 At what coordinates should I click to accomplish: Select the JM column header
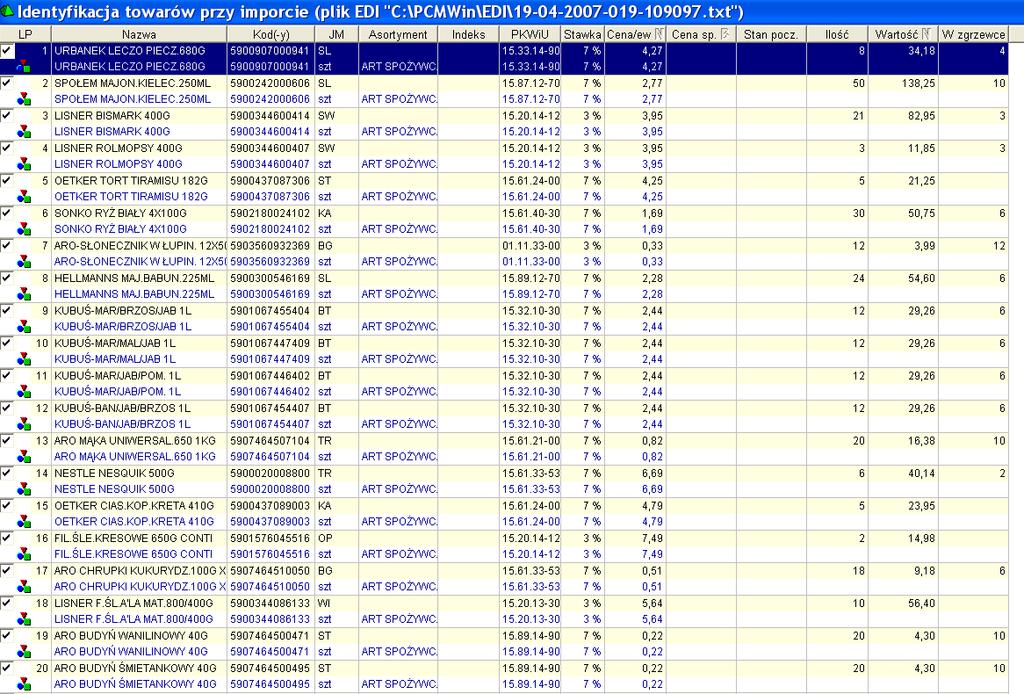[x=336, y=35]
